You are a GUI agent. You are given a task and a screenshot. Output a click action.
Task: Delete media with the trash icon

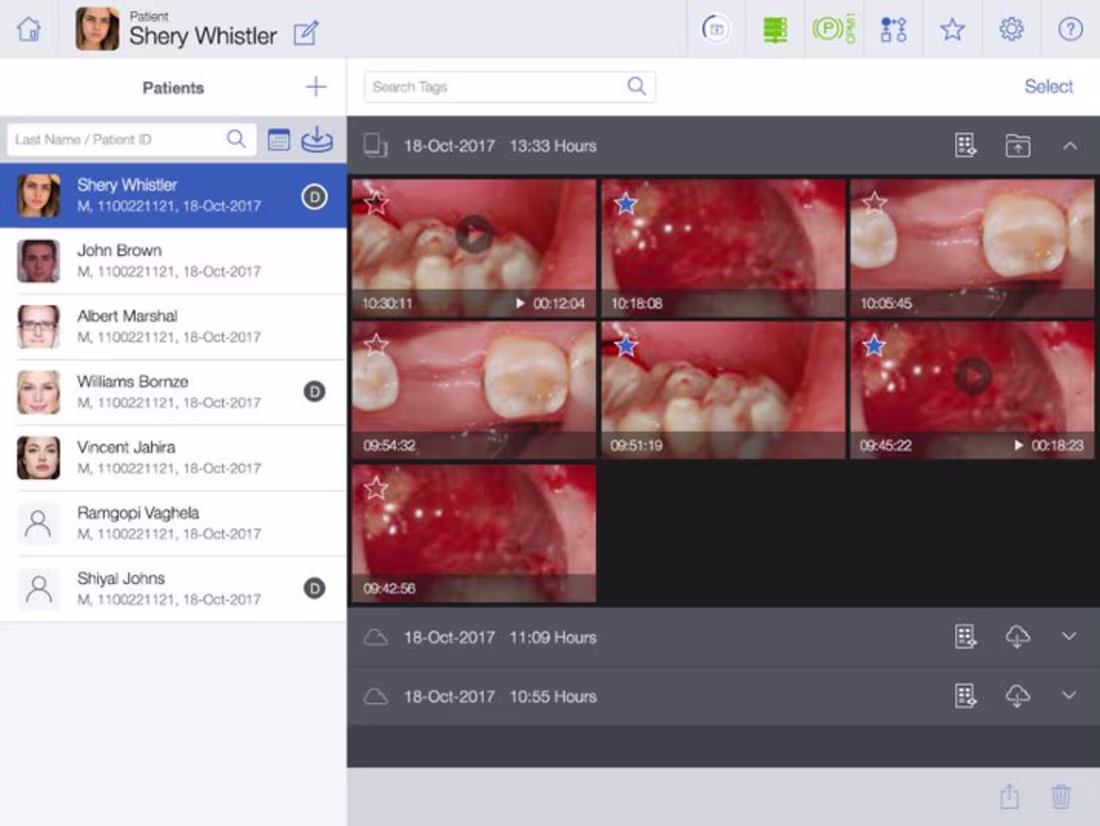point(1062,796)
